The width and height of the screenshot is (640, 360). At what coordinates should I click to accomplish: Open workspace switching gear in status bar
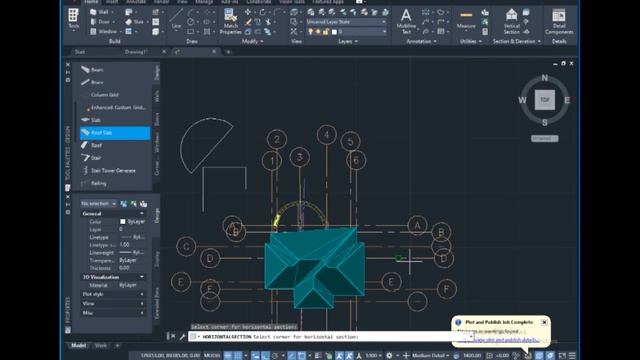[x=389, y=356]
